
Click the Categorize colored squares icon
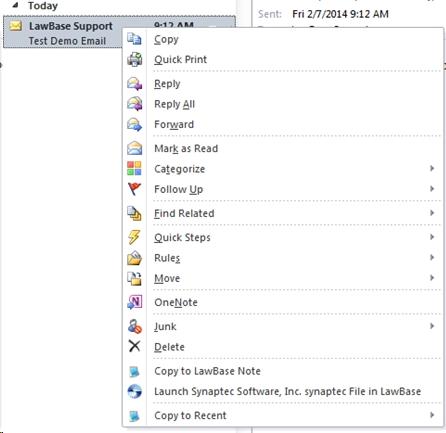[134, 169]
